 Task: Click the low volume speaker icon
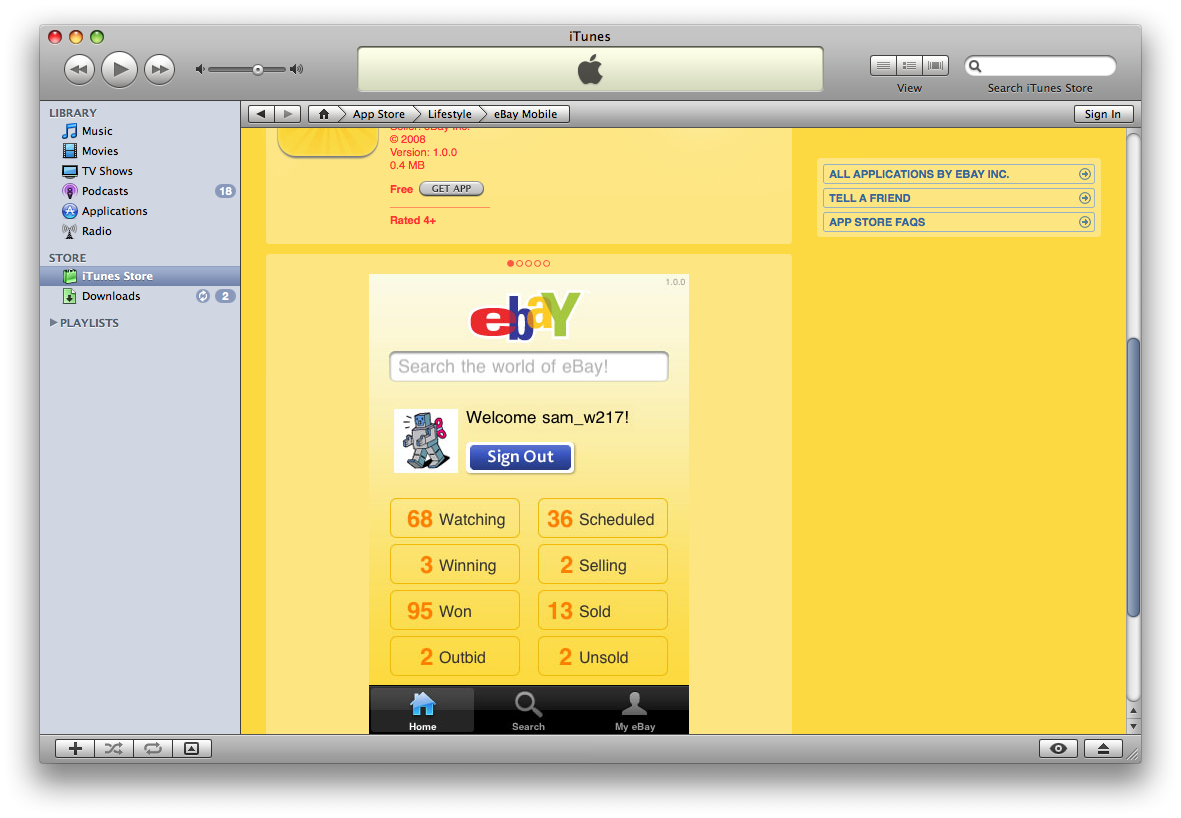(200, 69)
